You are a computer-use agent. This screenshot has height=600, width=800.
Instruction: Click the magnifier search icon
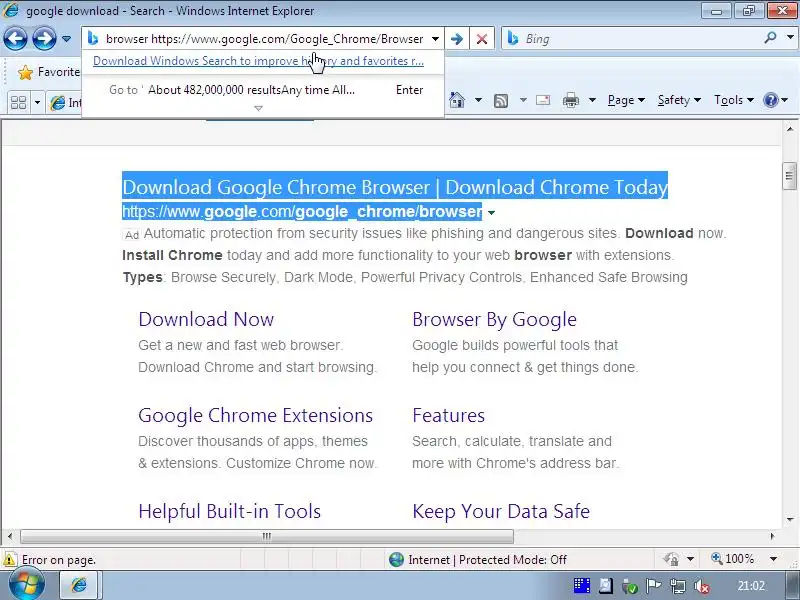pos(770,38)
